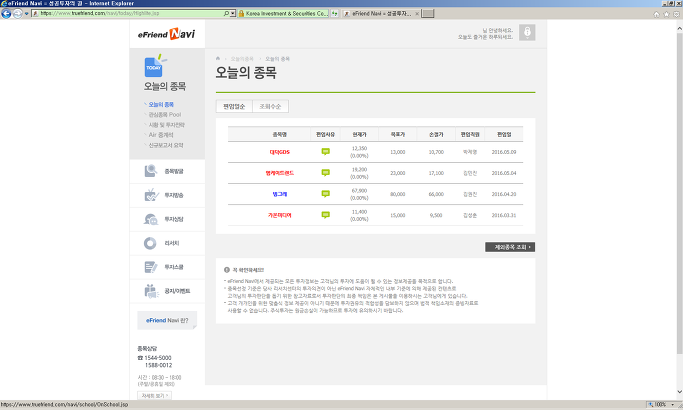The width and height of the screenshot is (683, 410).
Task: Open the Air submenu link
Action: pos(161,135)
